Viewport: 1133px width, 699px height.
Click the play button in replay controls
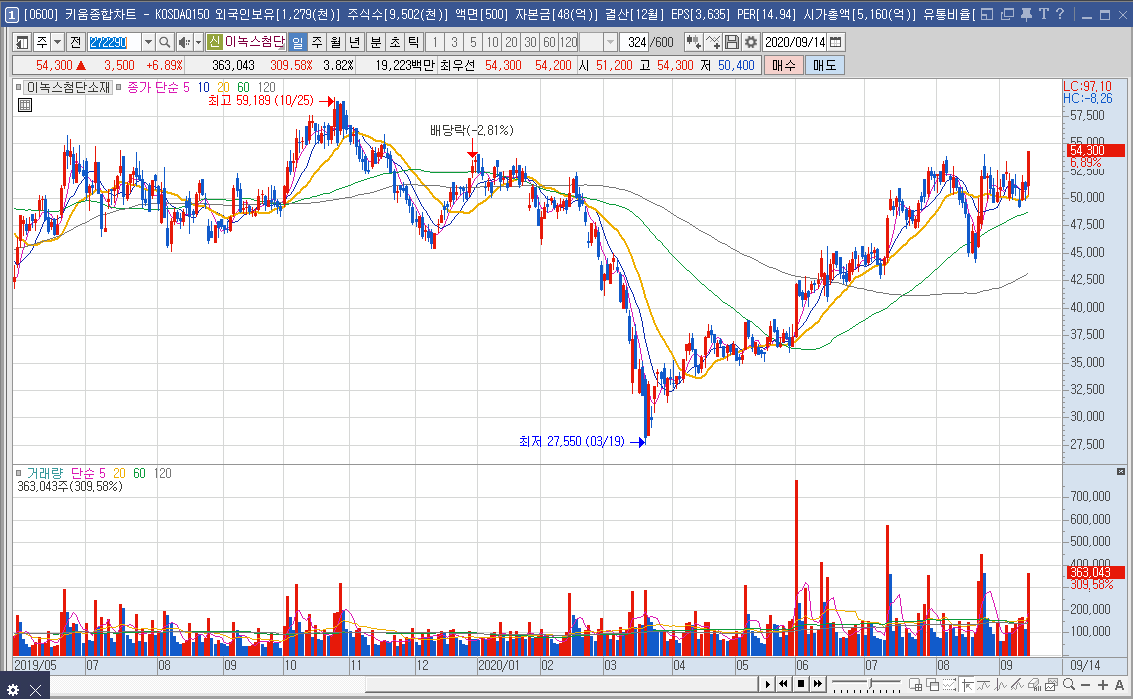tap(767, 684)
